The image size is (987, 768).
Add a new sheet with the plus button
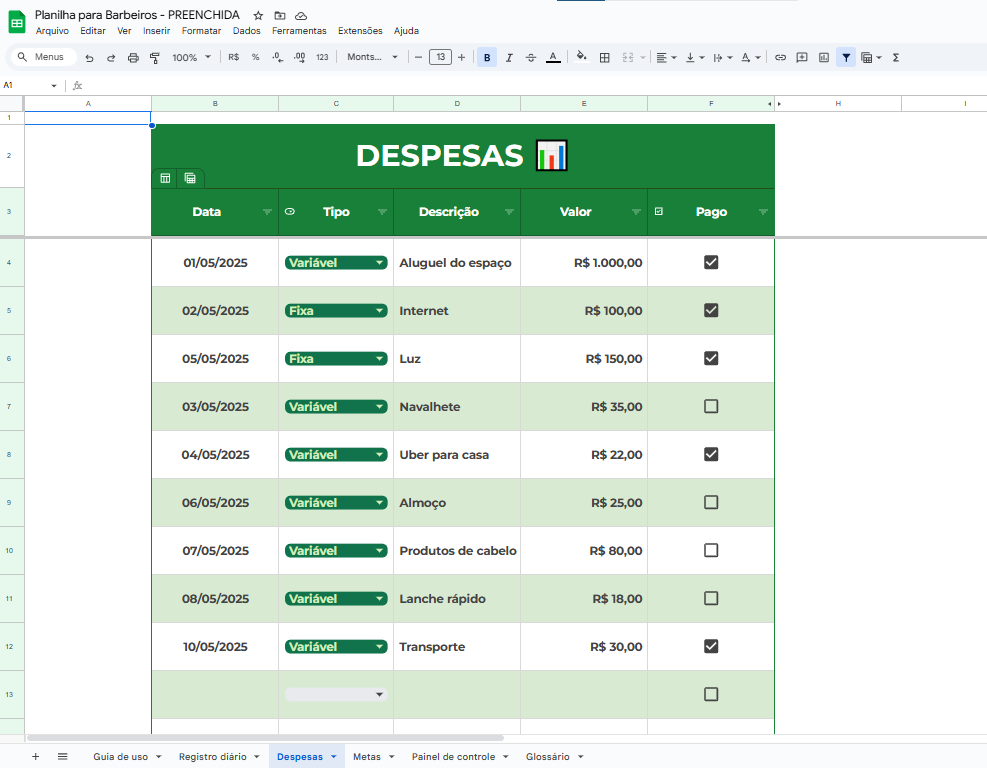35,757
